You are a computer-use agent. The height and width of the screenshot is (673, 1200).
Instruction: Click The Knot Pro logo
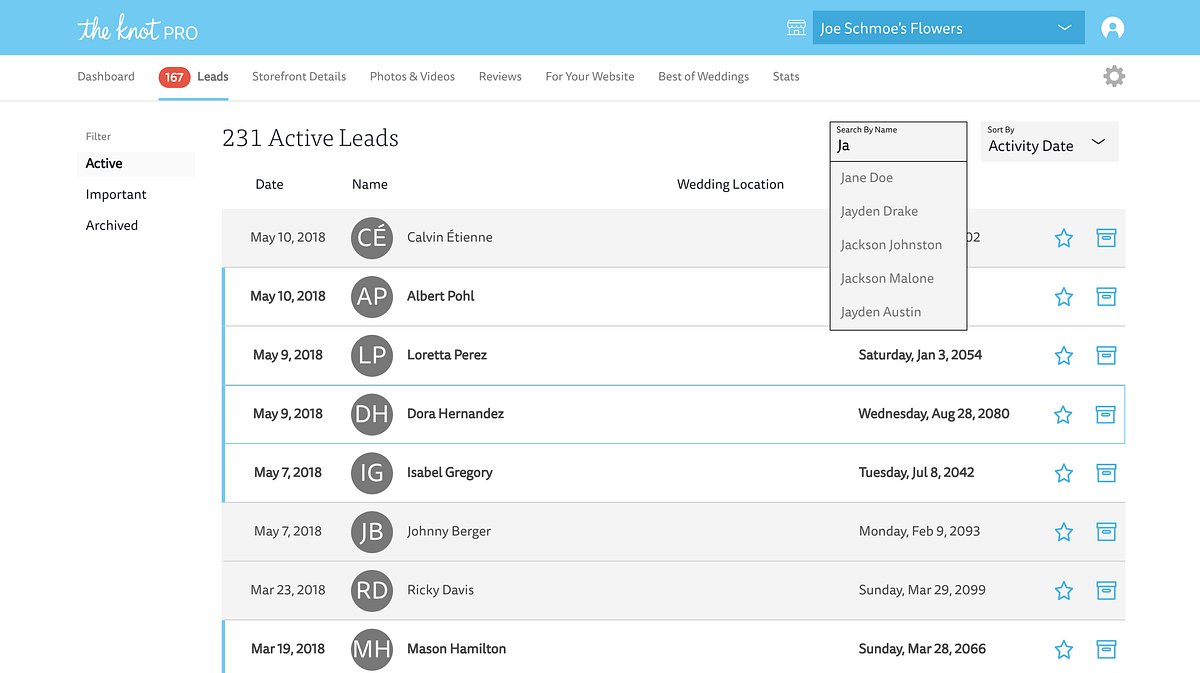click(138, 29)
